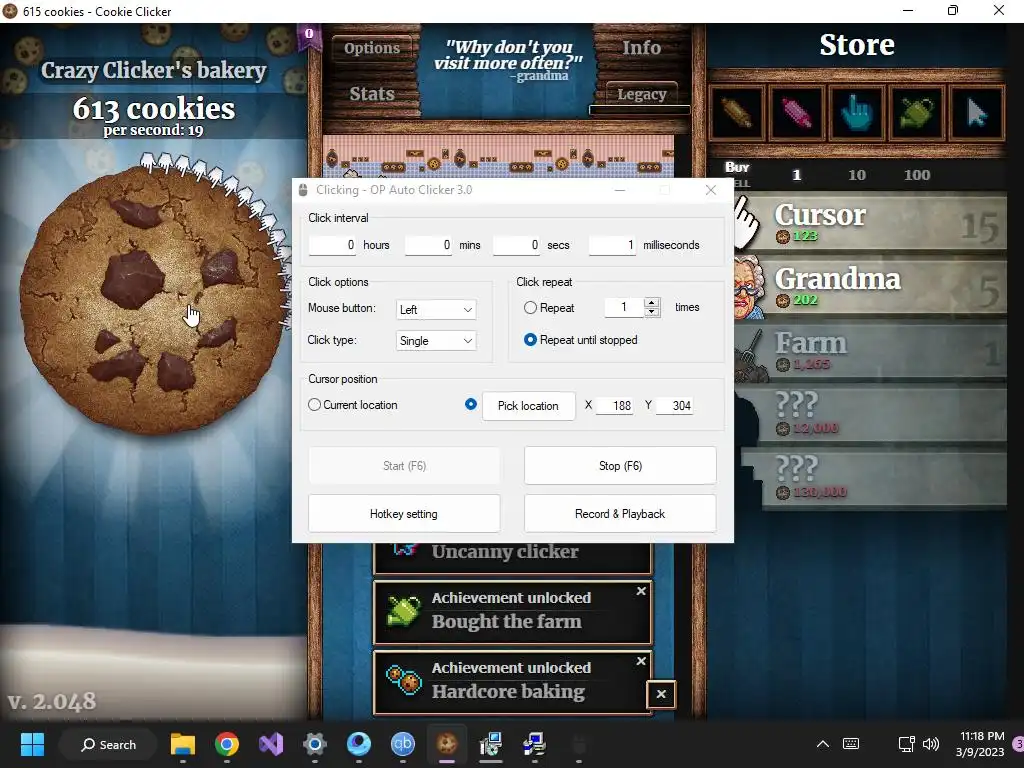The height and width of the screenshot is (768, 1024).
Task: Open the Info menu
Action: point(641,48)
